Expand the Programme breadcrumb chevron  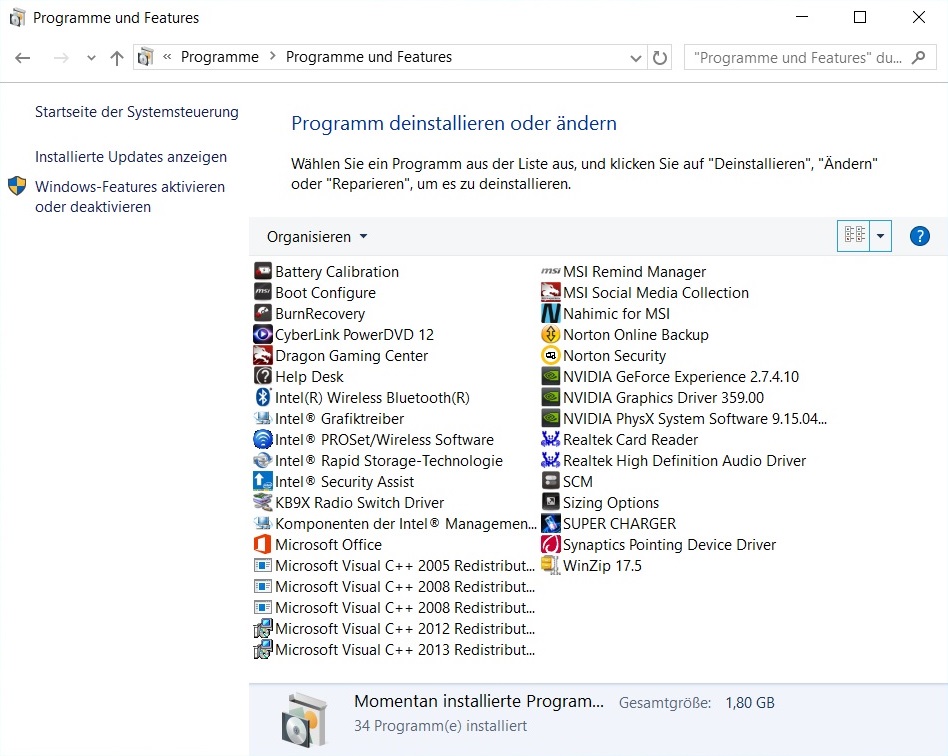coord(273,56)
